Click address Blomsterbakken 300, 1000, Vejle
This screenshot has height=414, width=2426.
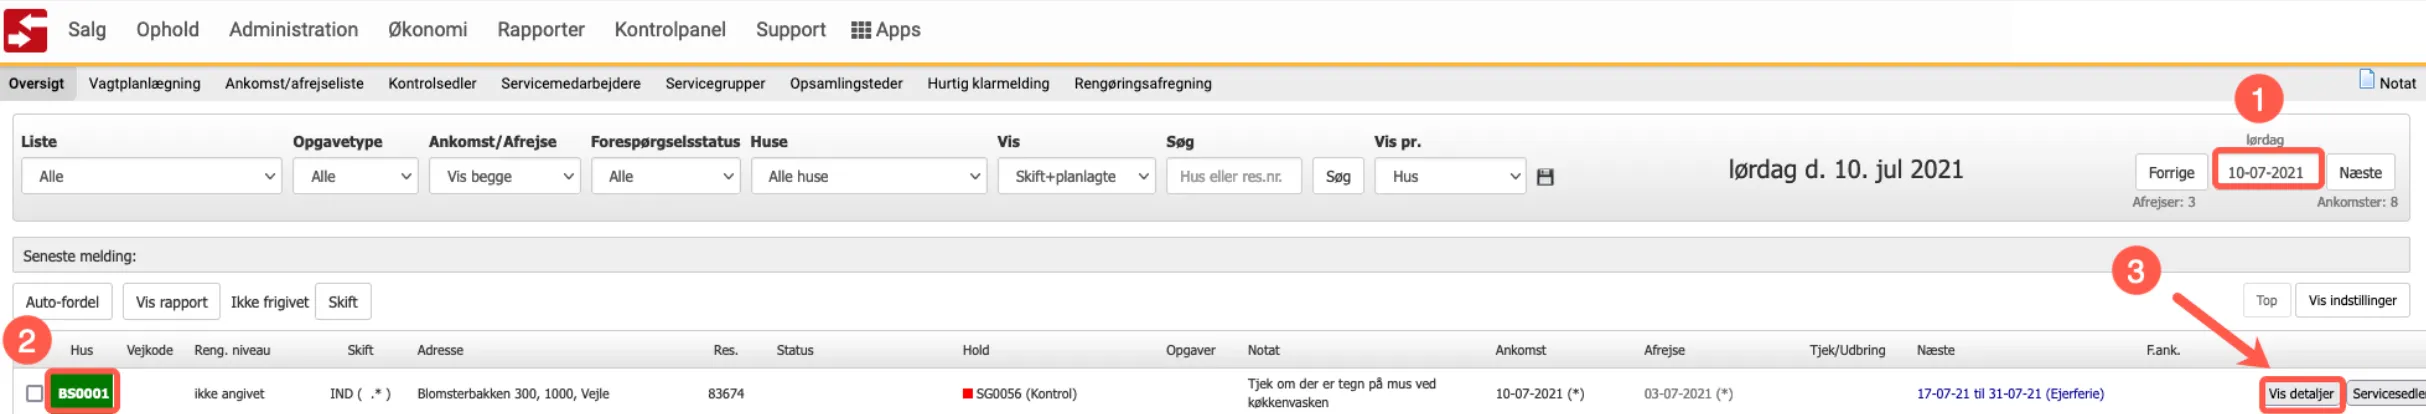(x=513, y=394)
